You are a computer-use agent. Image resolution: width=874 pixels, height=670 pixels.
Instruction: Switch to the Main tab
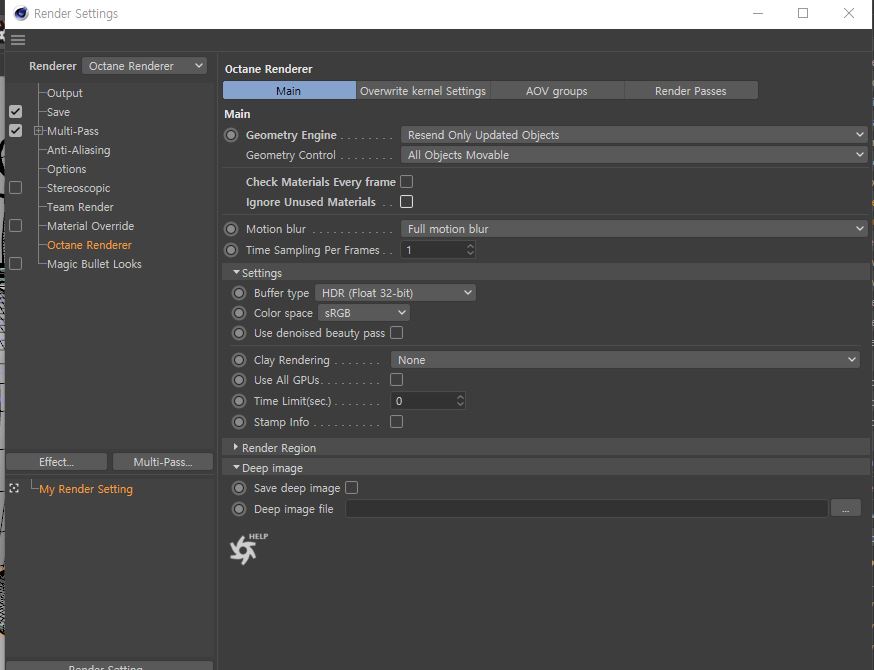click(x=289, y=91)
